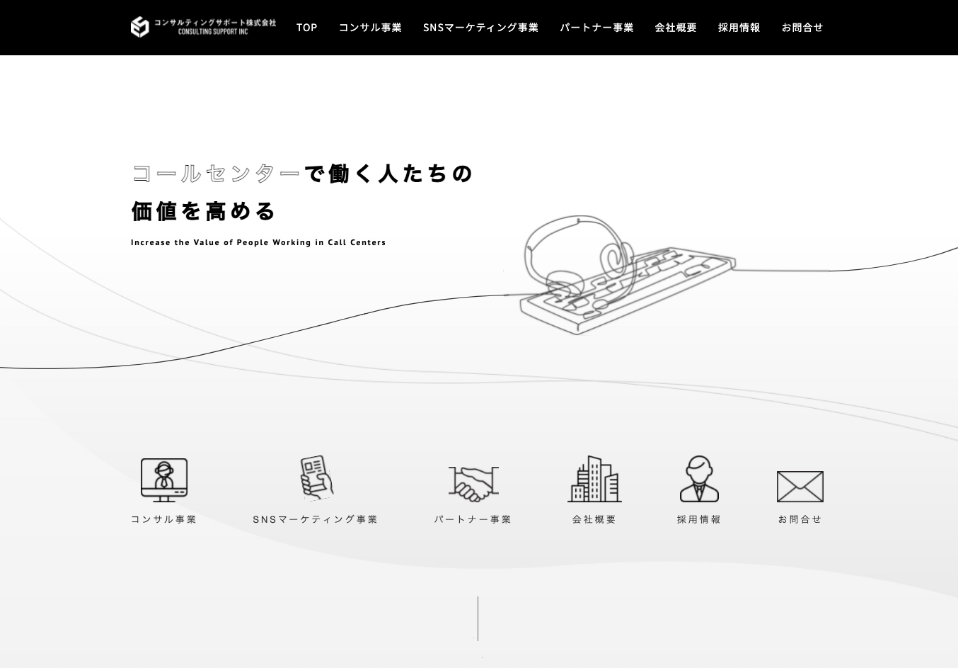Click the パートナー事業 caption under handshake

(473, 520)
